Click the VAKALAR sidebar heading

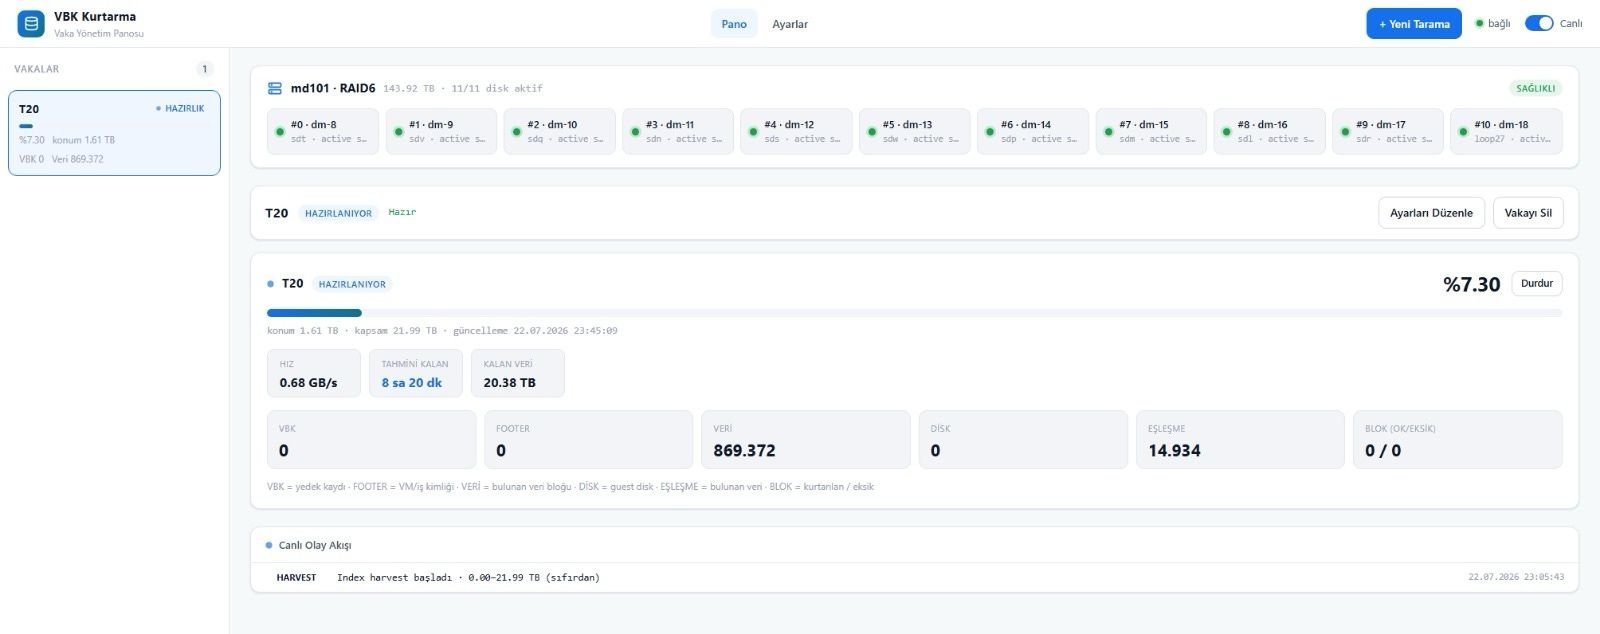[37, 69]
